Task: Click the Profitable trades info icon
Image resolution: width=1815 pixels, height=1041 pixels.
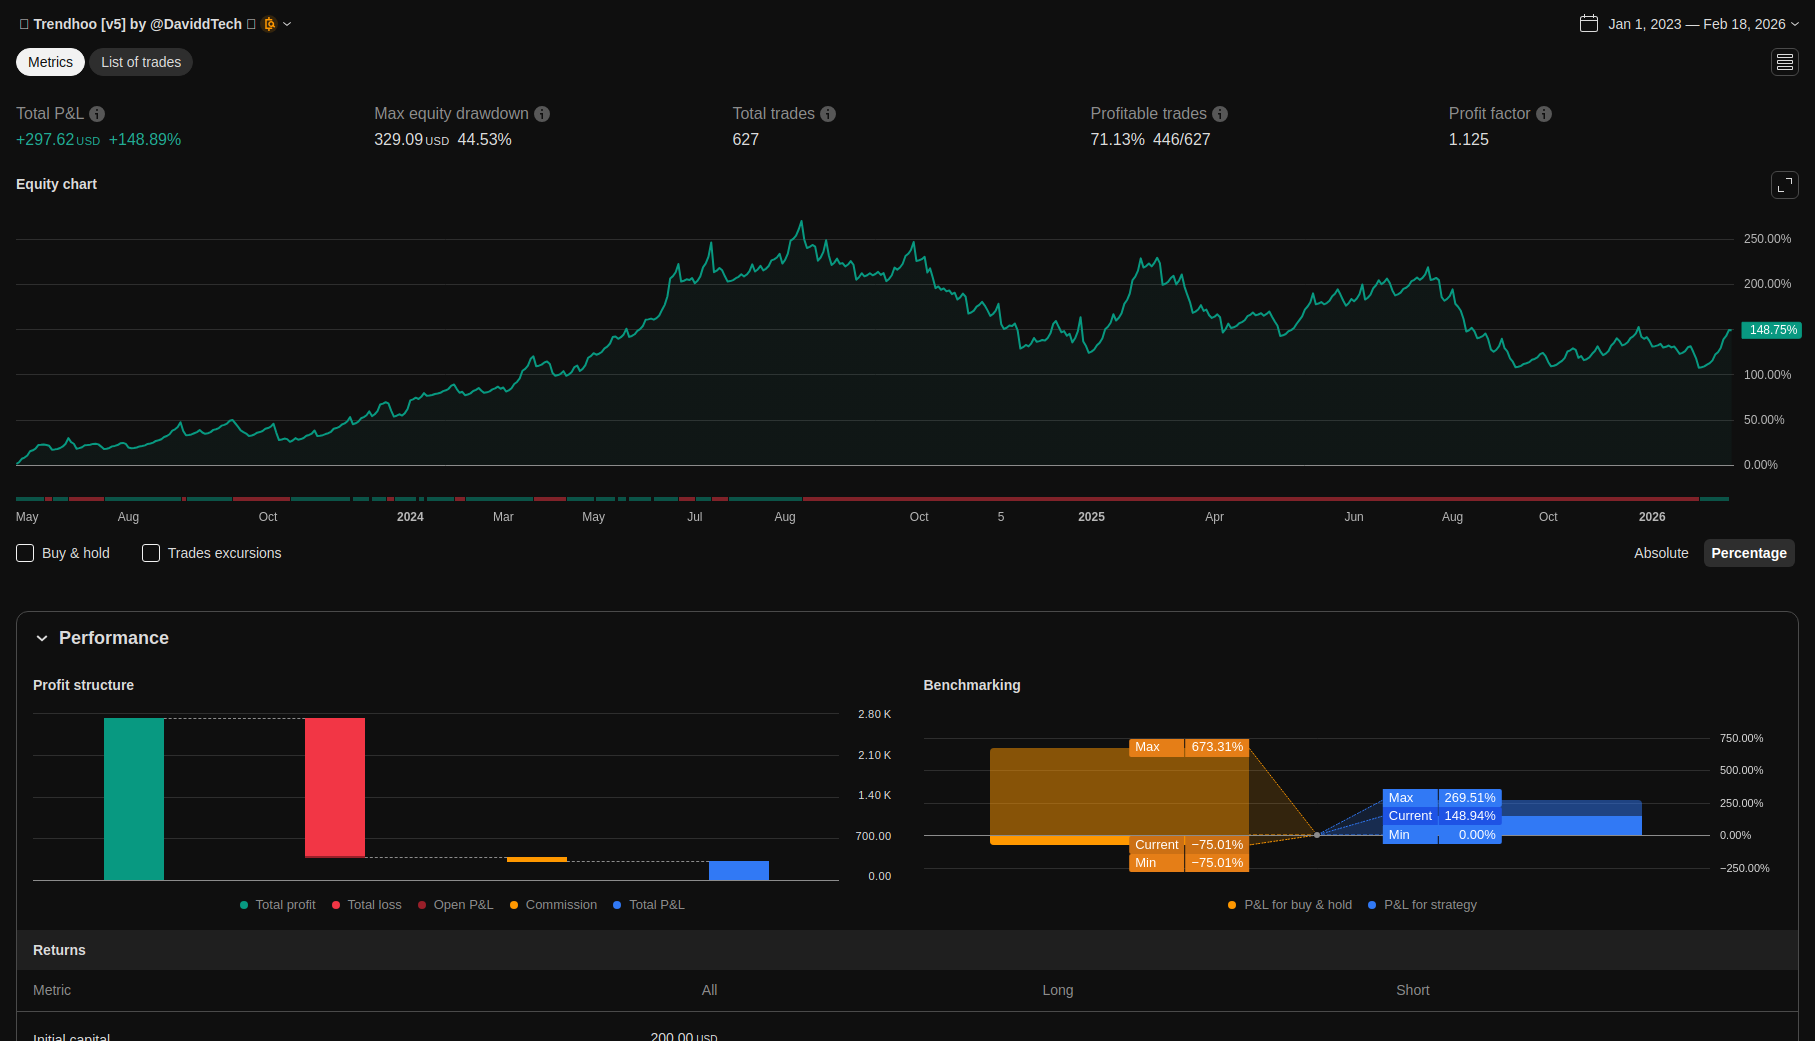Action: 1220,114
